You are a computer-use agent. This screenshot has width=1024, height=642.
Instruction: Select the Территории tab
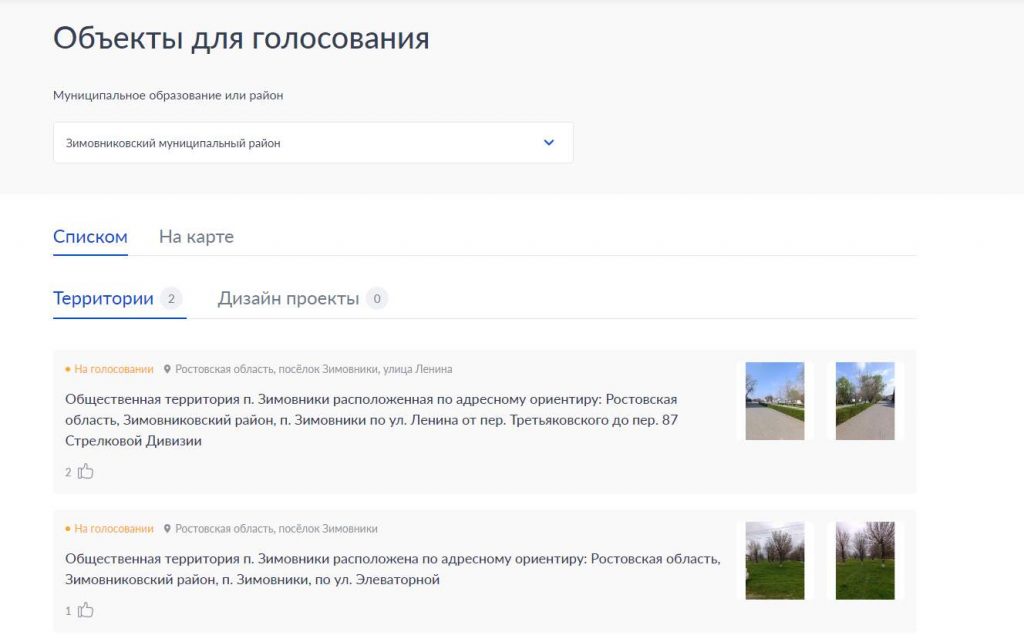103,298
